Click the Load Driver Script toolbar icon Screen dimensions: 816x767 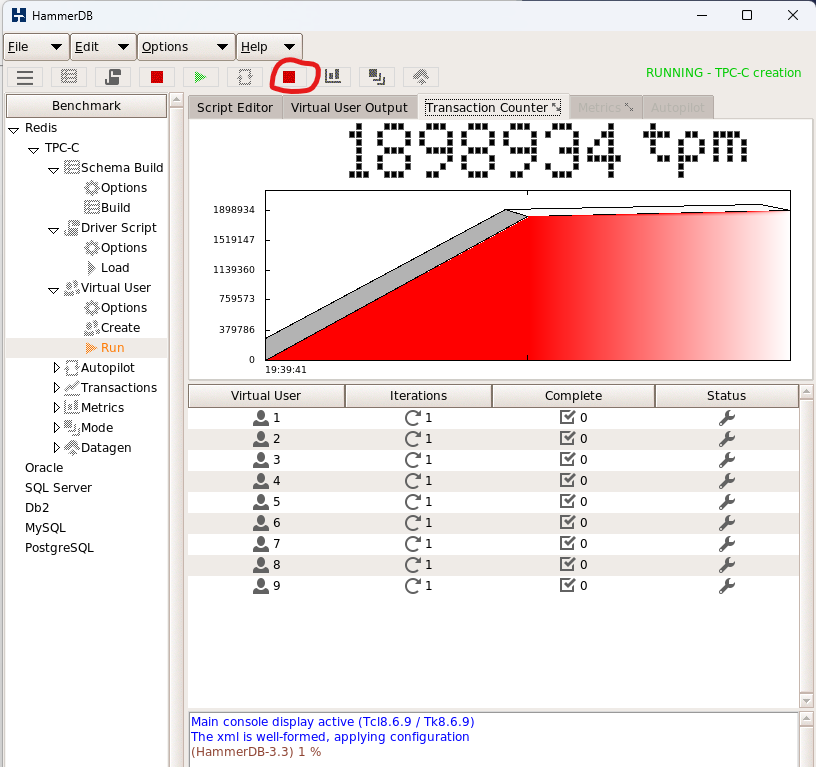click(x=112, y=77)
